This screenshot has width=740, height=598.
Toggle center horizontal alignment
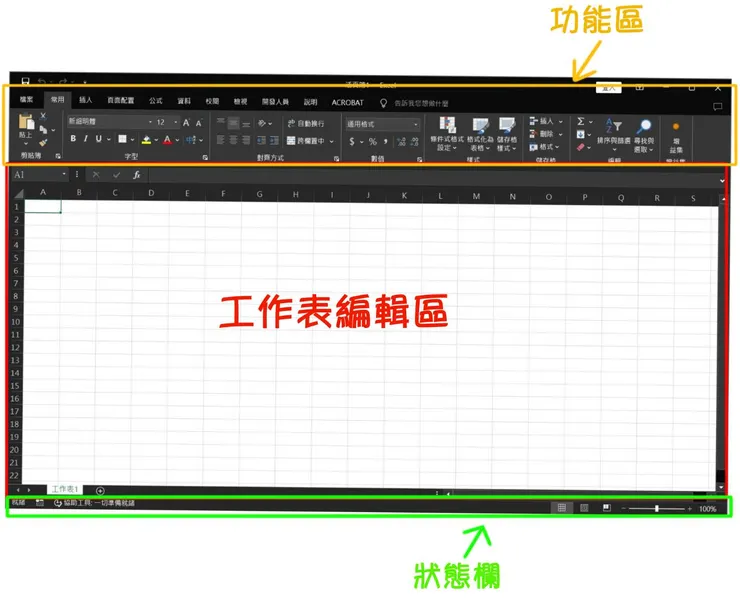(233, 140)
